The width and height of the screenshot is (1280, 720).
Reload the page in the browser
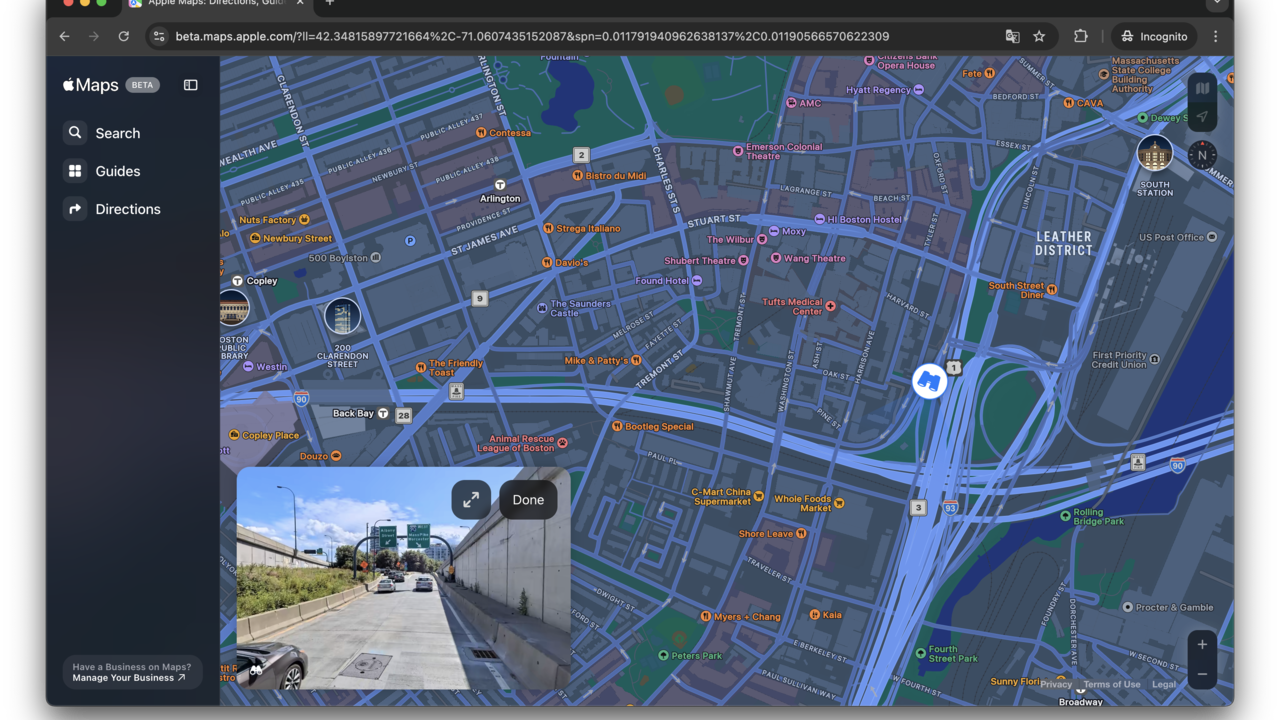coord(123,36)
